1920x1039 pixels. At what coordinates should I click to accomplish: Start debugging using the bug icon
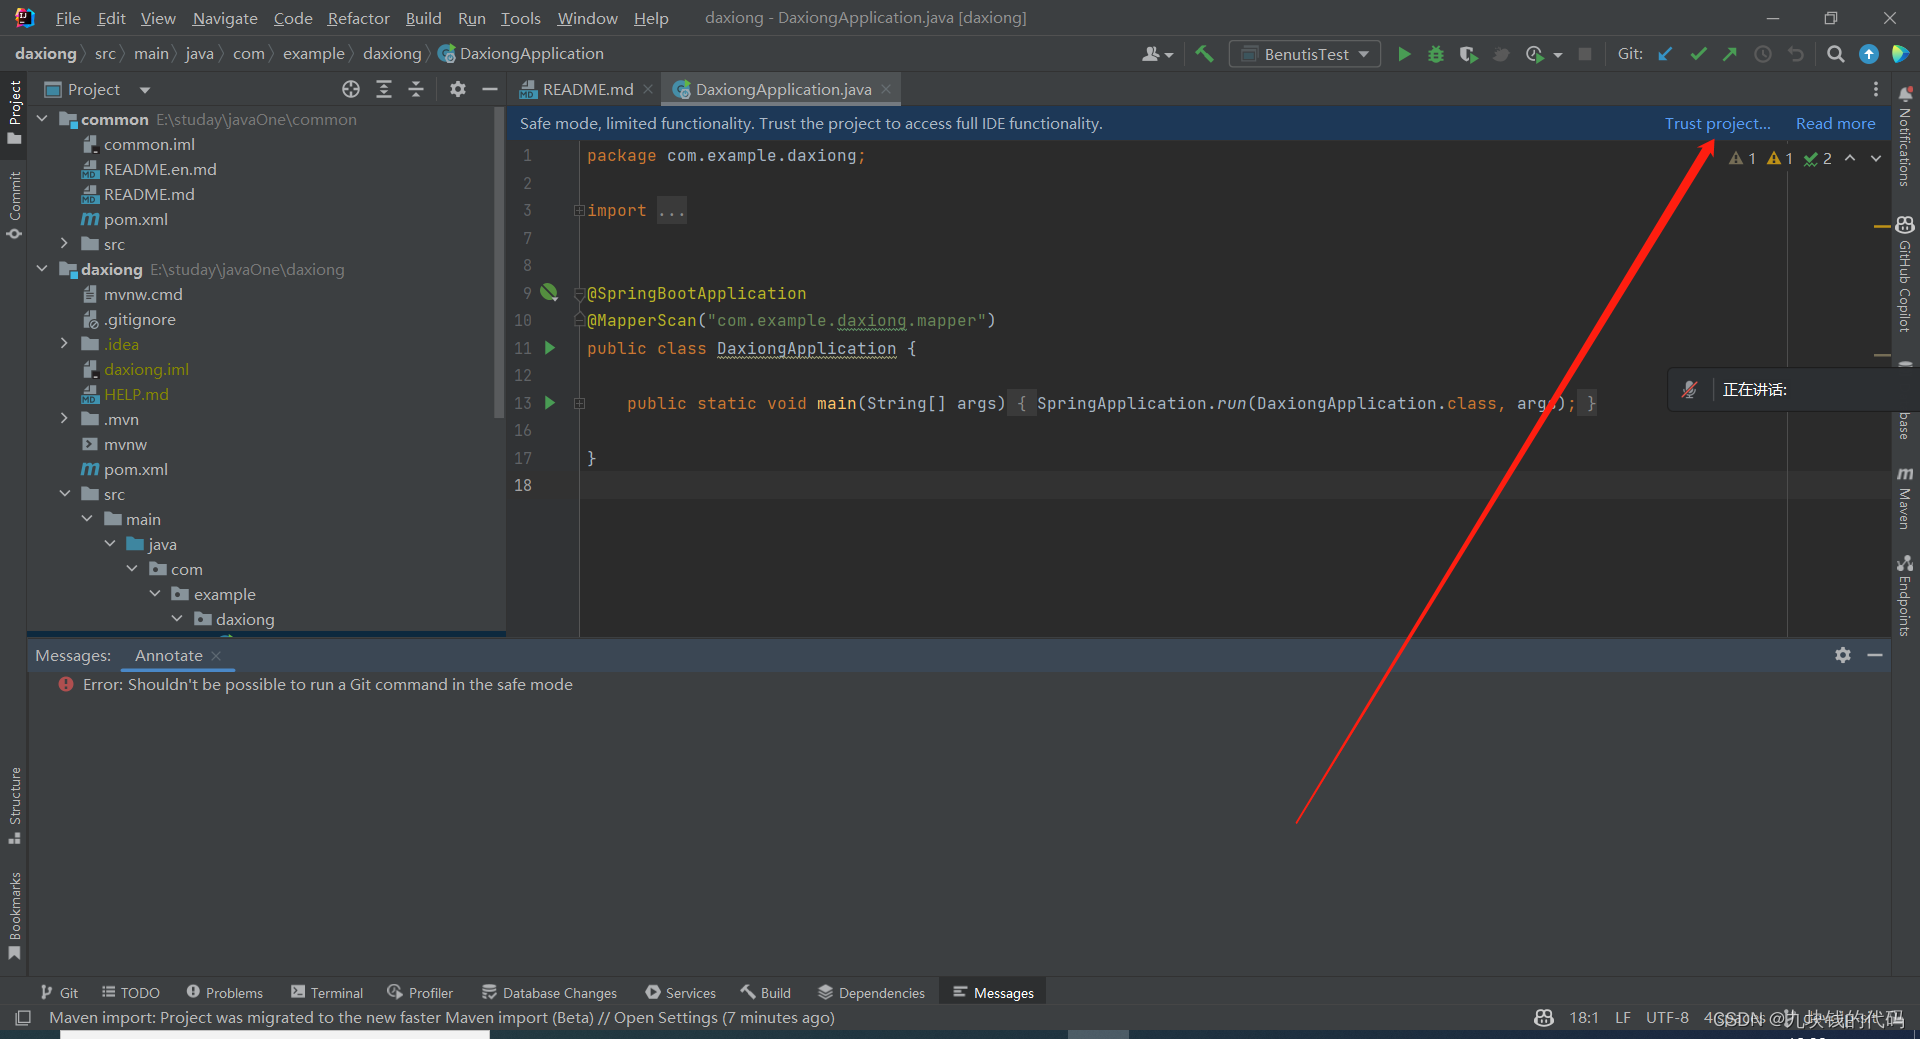tap(1436, 54)
